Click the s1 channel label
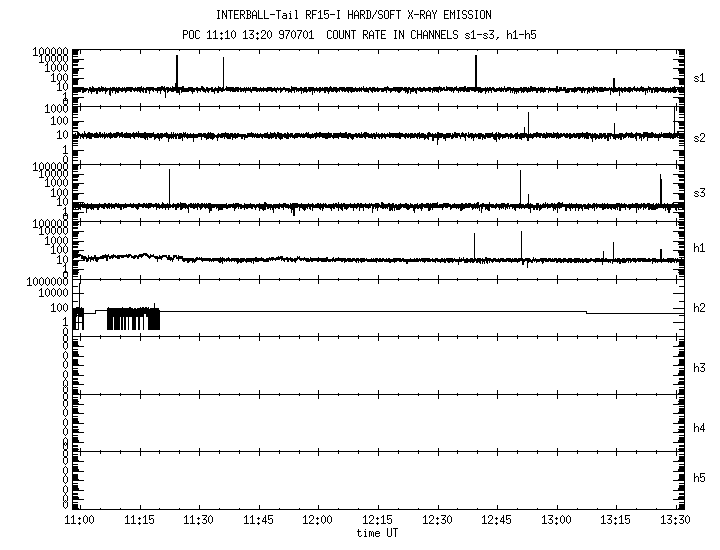The height and width of the screenshot is (550, 720). click(x=700, y=78)
